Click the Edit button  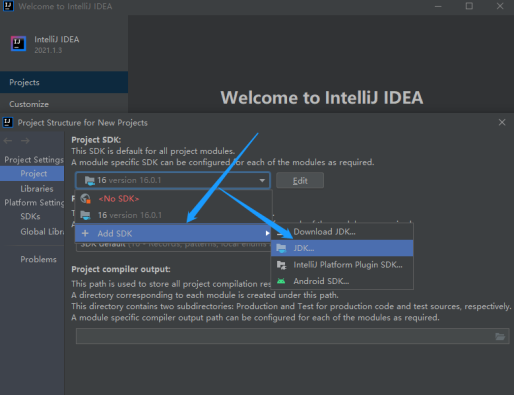tap(300, 180)
